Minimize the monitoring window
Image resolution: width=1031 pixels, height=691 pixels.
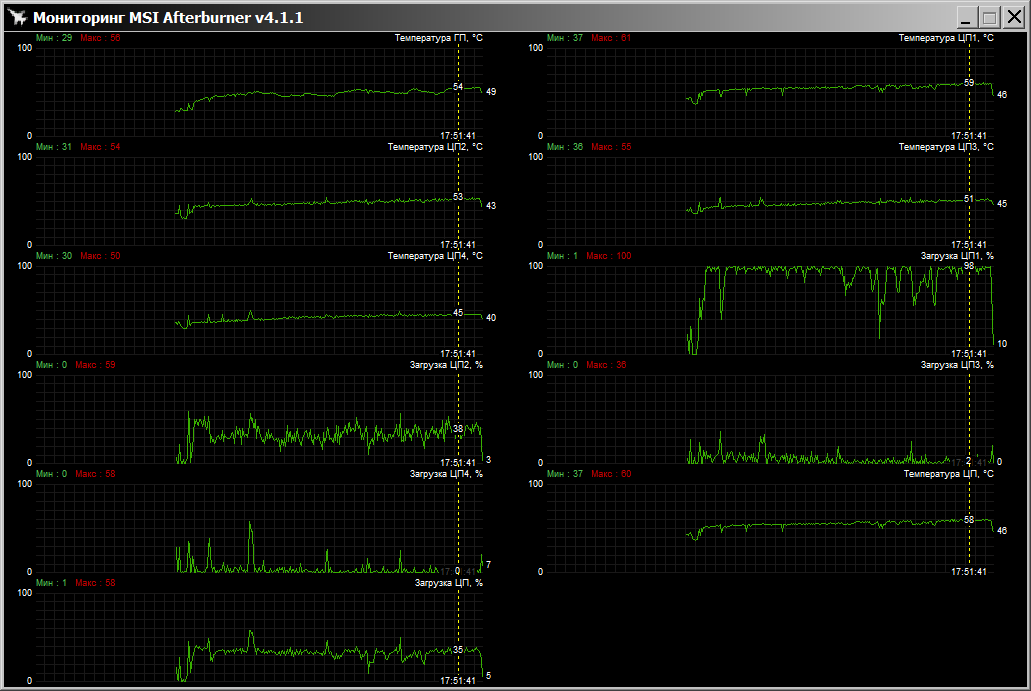tap(966, 17)
